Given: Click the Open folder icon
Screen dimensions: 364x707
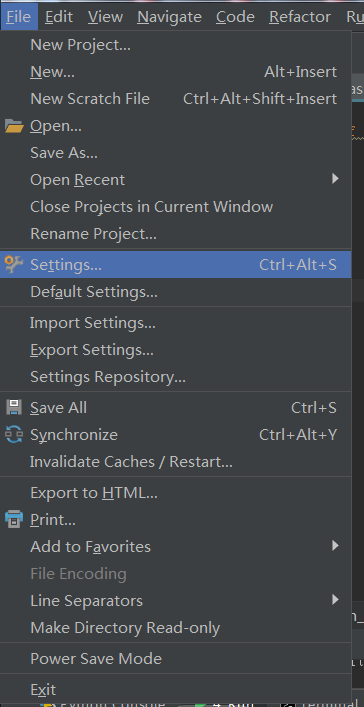Looking at the screenshot, I should pos(14,126).
